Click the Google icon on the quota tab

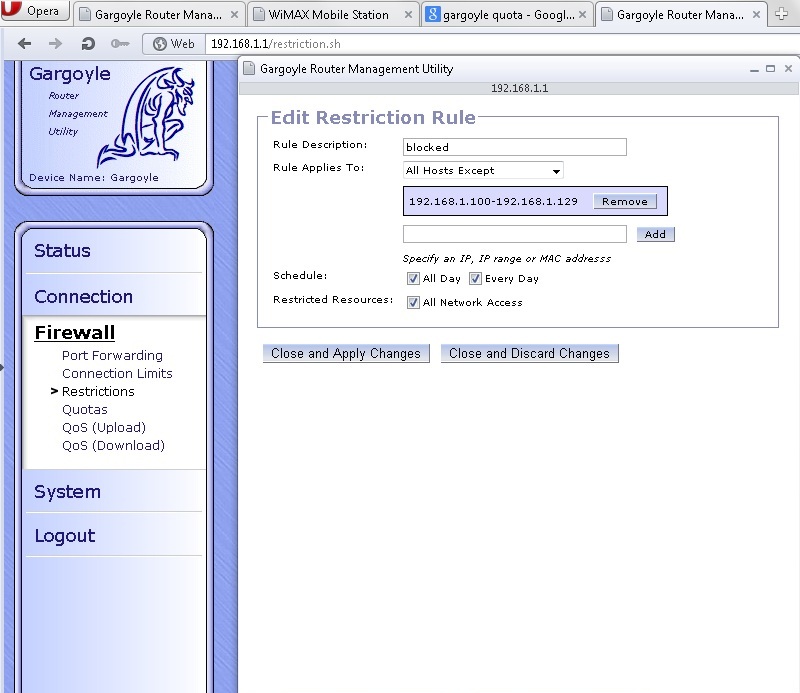pos(433,14)
